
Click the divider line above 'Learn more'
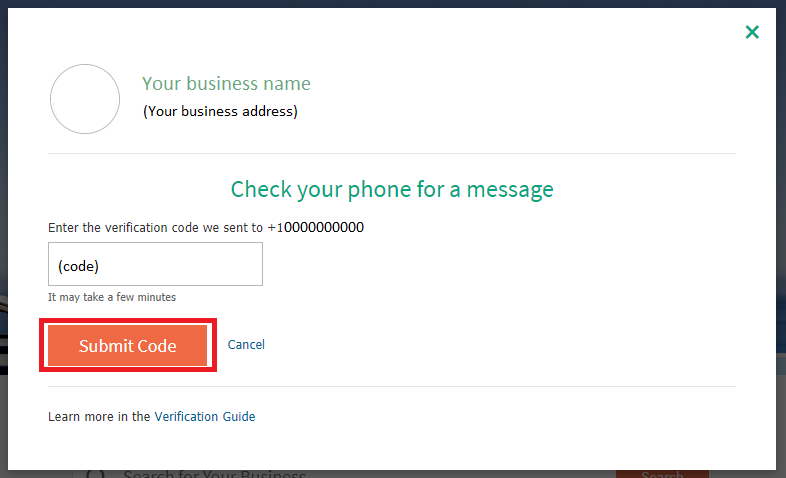(392, 386)
